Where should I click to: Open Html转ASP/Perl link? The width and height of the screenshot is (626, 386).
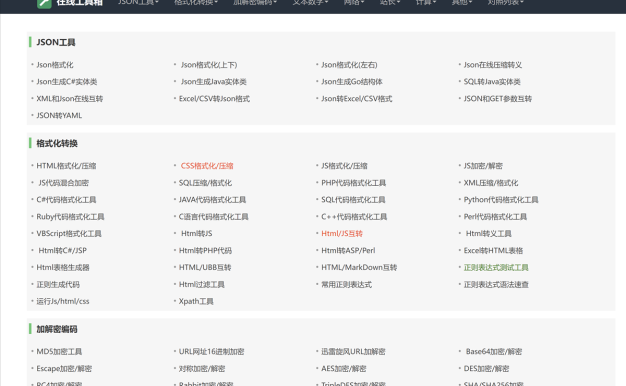(348, 251)
